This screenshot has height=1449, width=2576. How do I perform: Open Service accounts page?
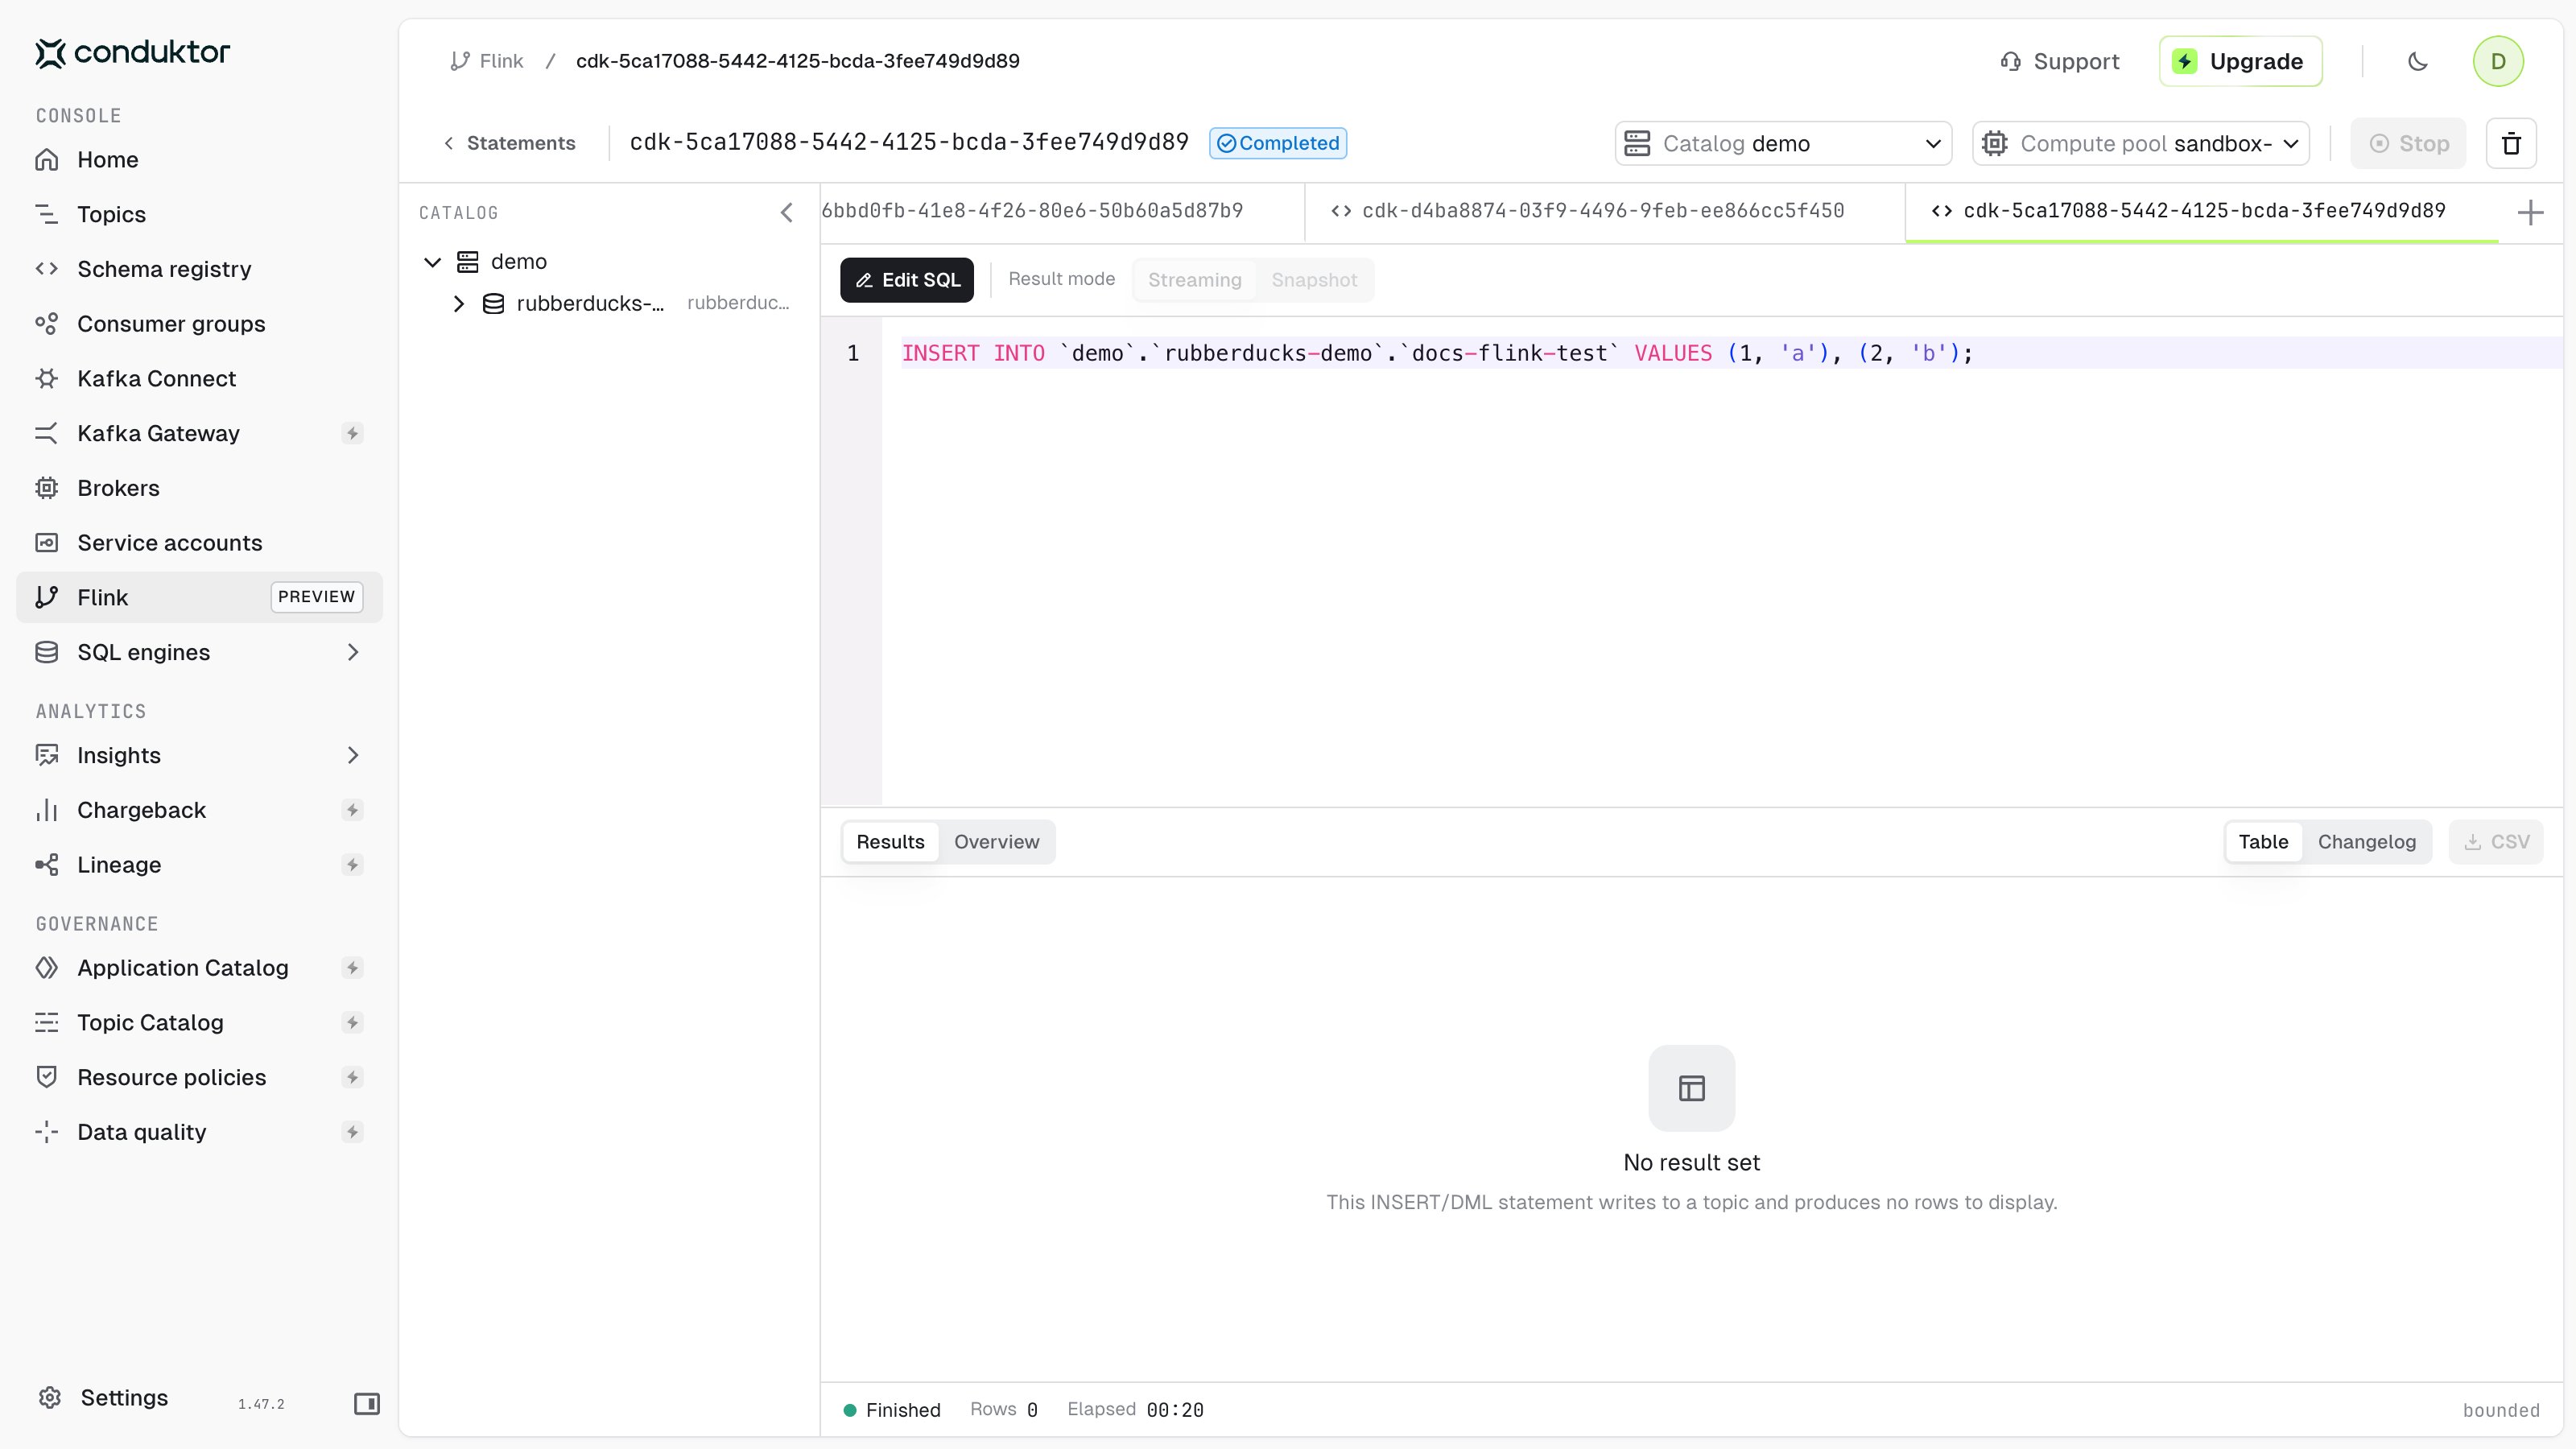pos(199,543)
